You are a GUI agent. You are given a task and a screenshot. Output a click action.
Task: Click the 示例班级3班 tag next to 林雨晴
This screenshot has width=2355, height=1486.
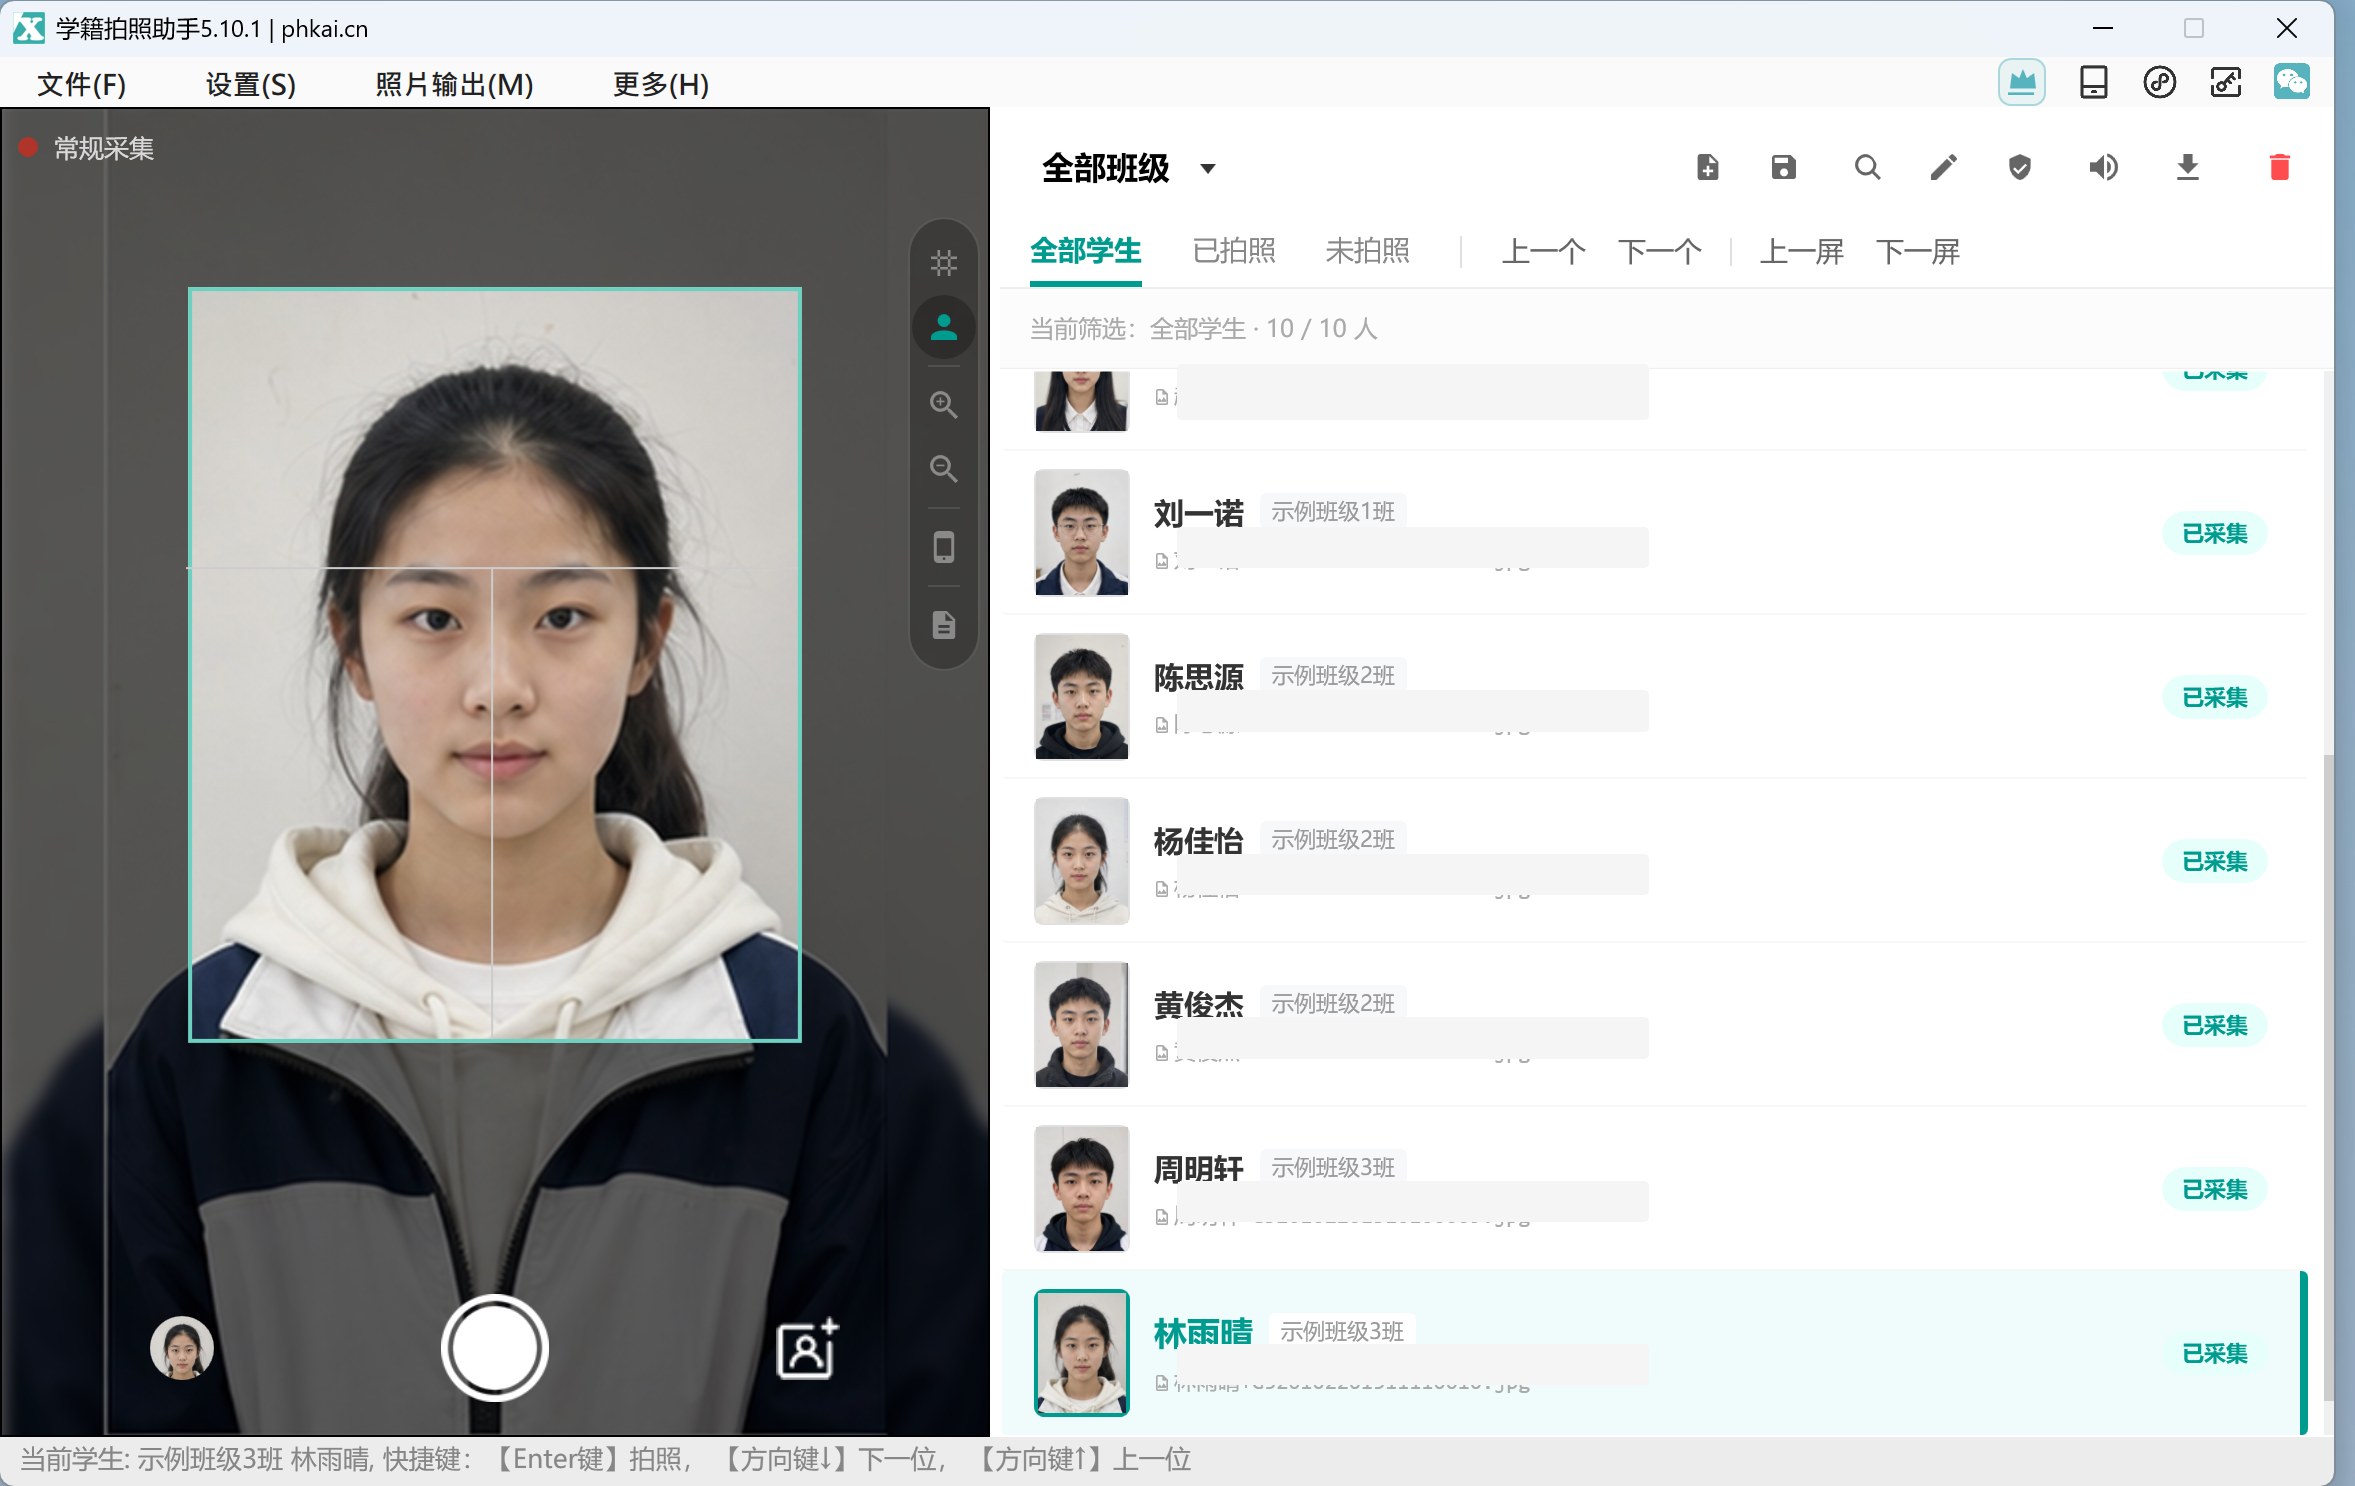[x=1342, y=1332]
